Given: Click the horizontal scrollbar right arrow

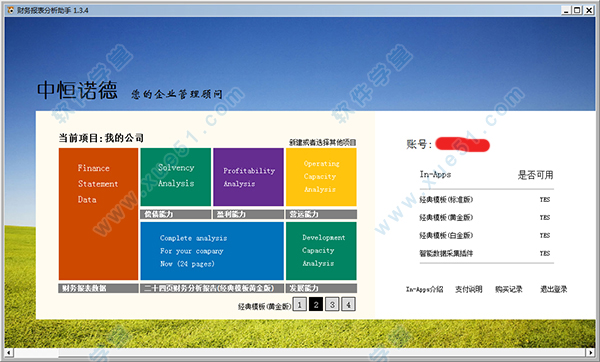Looking at the screenshot, I should click(591, 352).
